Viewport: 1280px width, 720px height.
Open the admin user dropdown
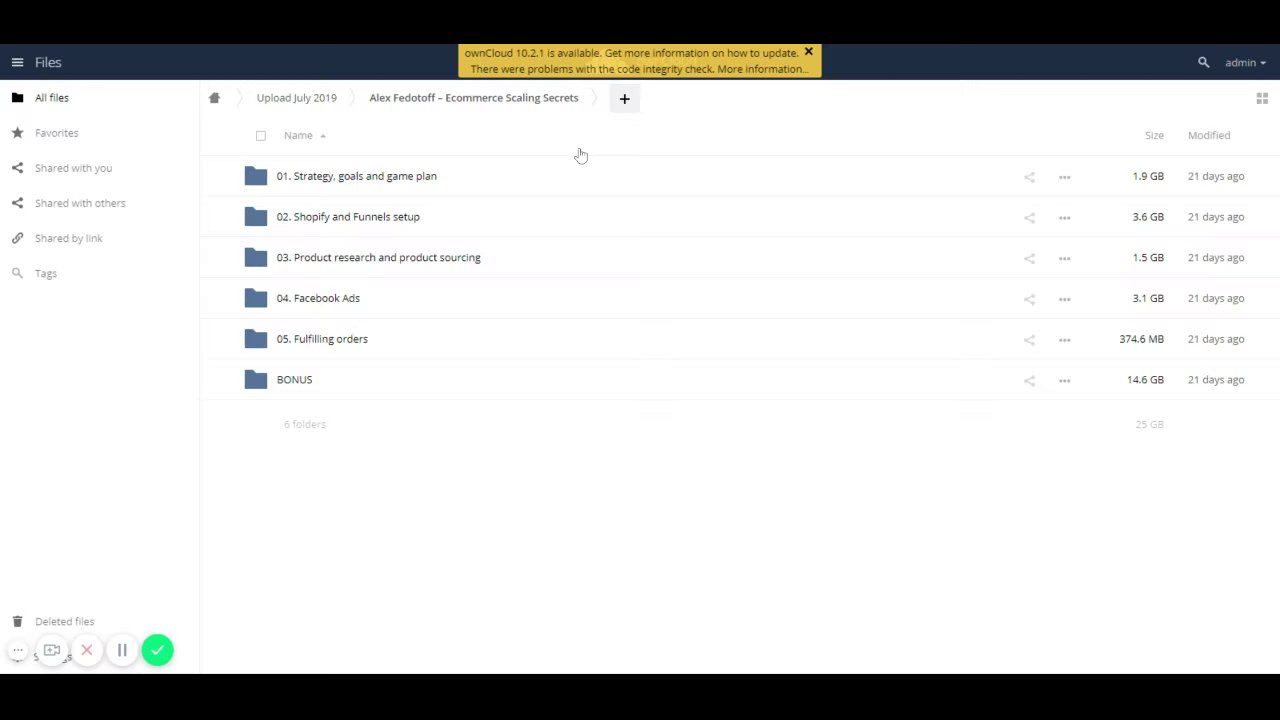(1245, 62)
